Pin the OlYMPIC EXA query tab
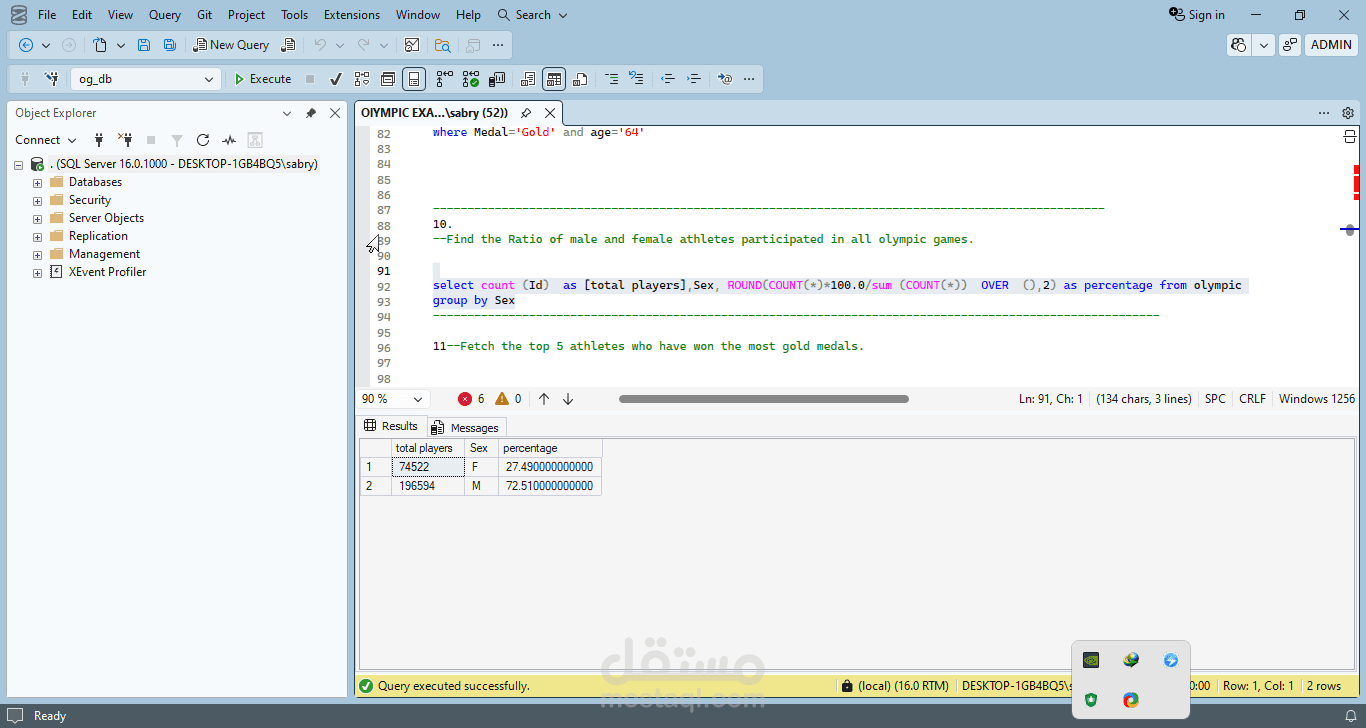 [526, 113]
